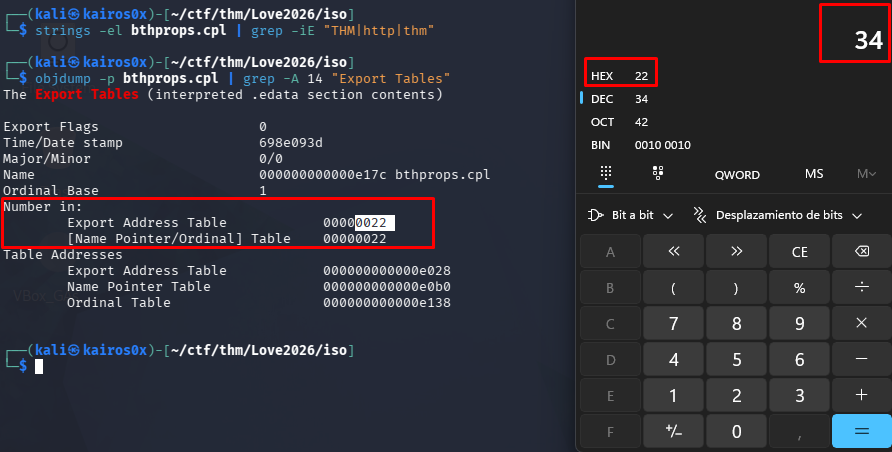Image resolution: width=892 pixels, height=452 pixels.
Task: Click the right shift >> key
Action: coord(736,251)
